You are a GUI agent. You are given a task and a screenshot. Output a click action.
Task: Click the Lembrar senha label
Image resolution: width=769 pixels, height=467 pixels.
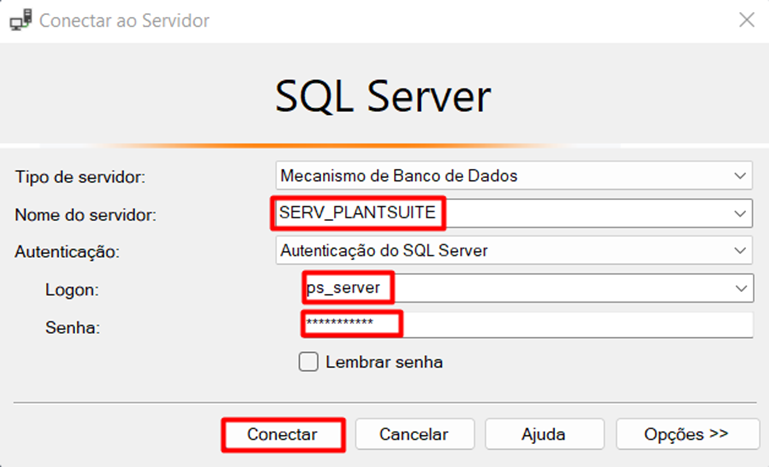coord(384,363)
